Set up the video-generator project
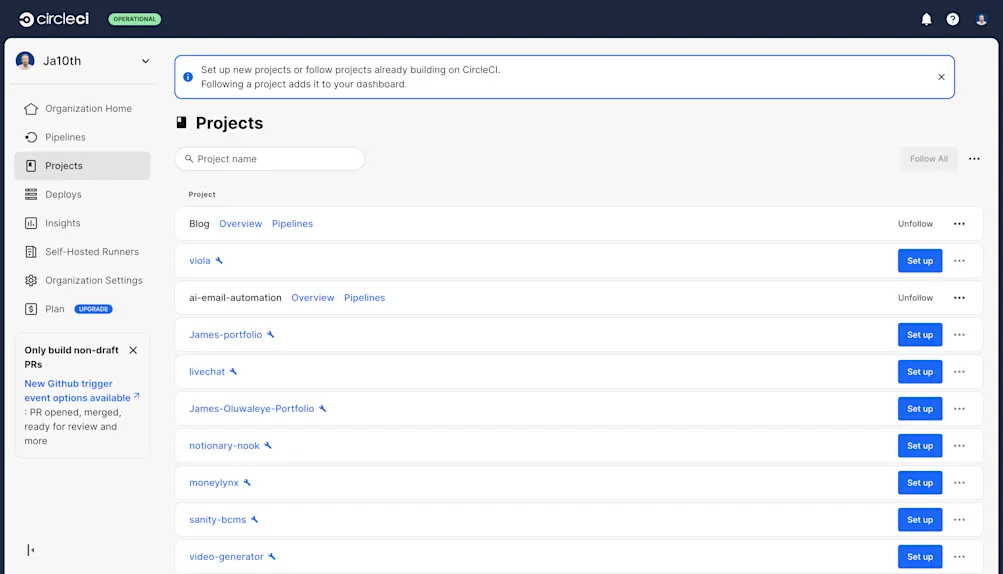The image size is (1003, 574). tap(920, 557)
